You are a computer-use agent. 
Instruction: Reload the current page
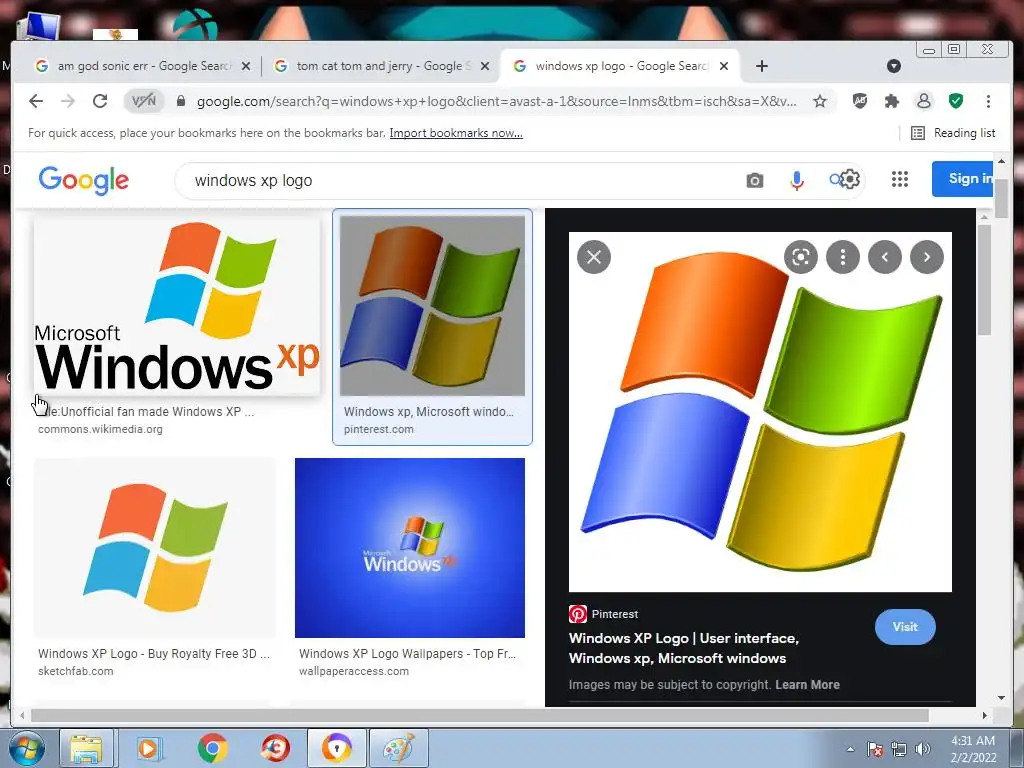(x=100, y=101)
